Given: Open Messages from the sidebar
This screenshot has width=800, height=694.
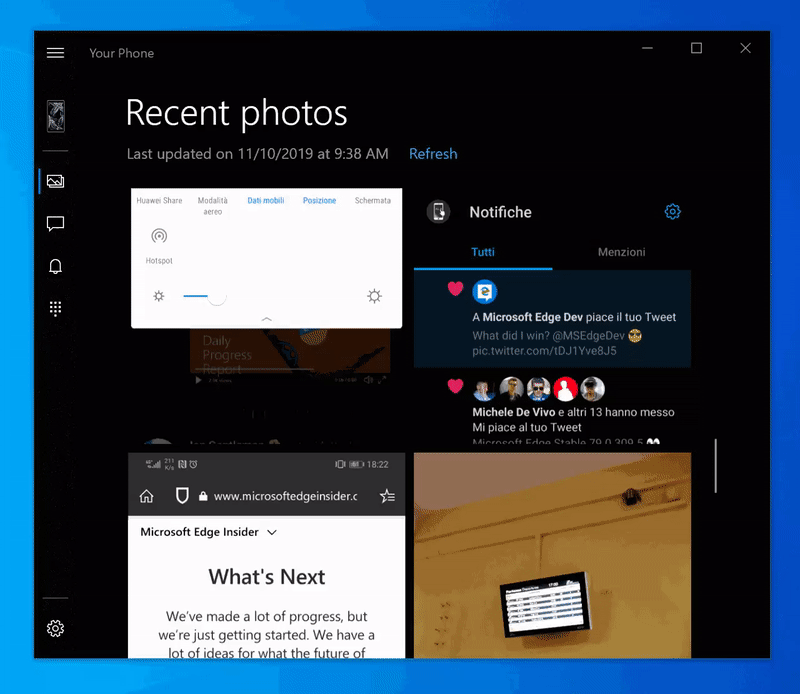Looking at the screenshot, I should (55, 224).
